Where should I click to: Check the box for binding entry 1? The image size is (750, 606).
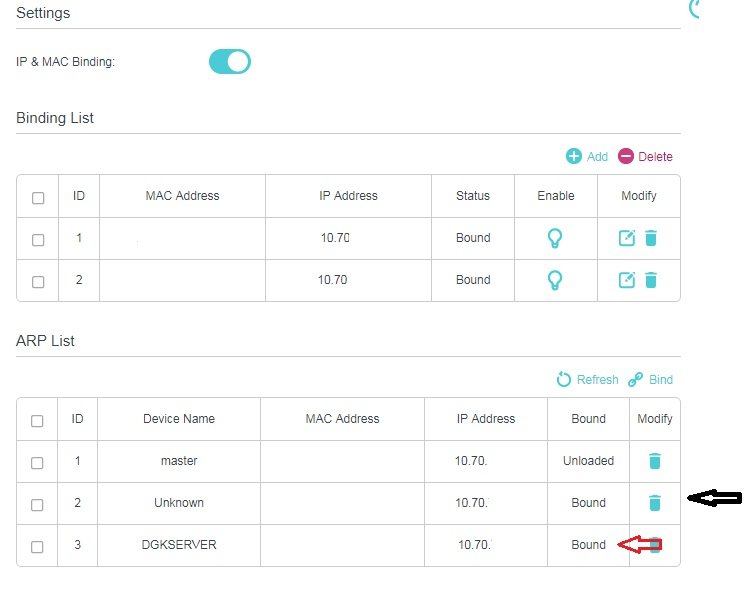pos(38,240)
